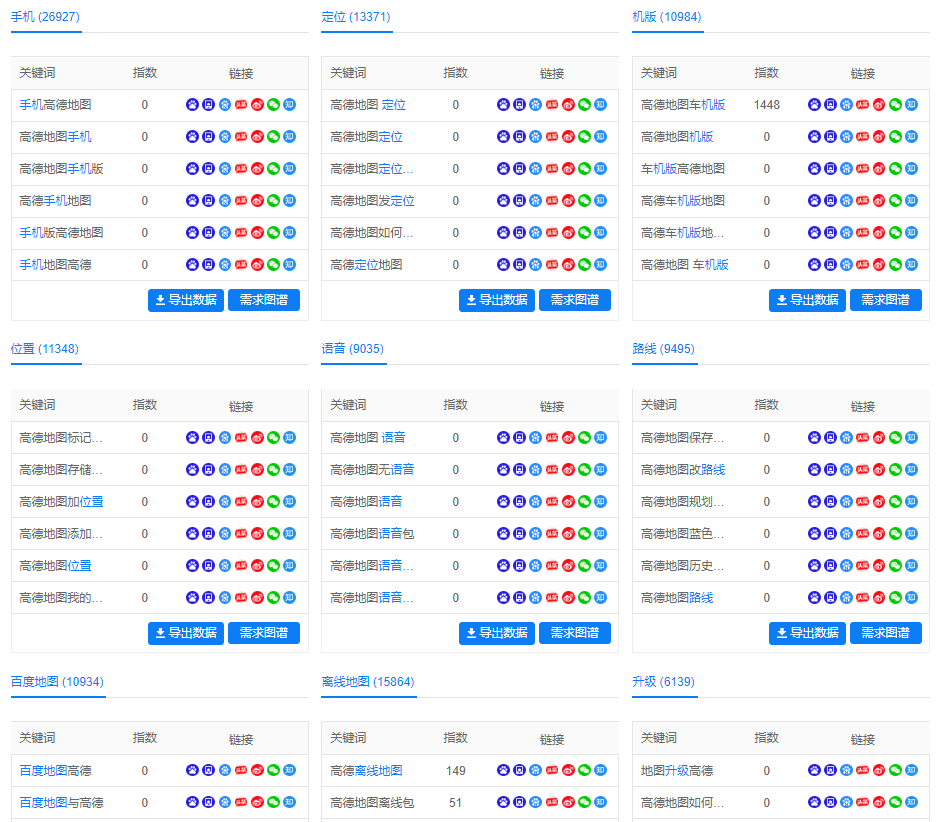
Task: Select index value 51 for 高德地图离线包
Action: coord(456,802)
